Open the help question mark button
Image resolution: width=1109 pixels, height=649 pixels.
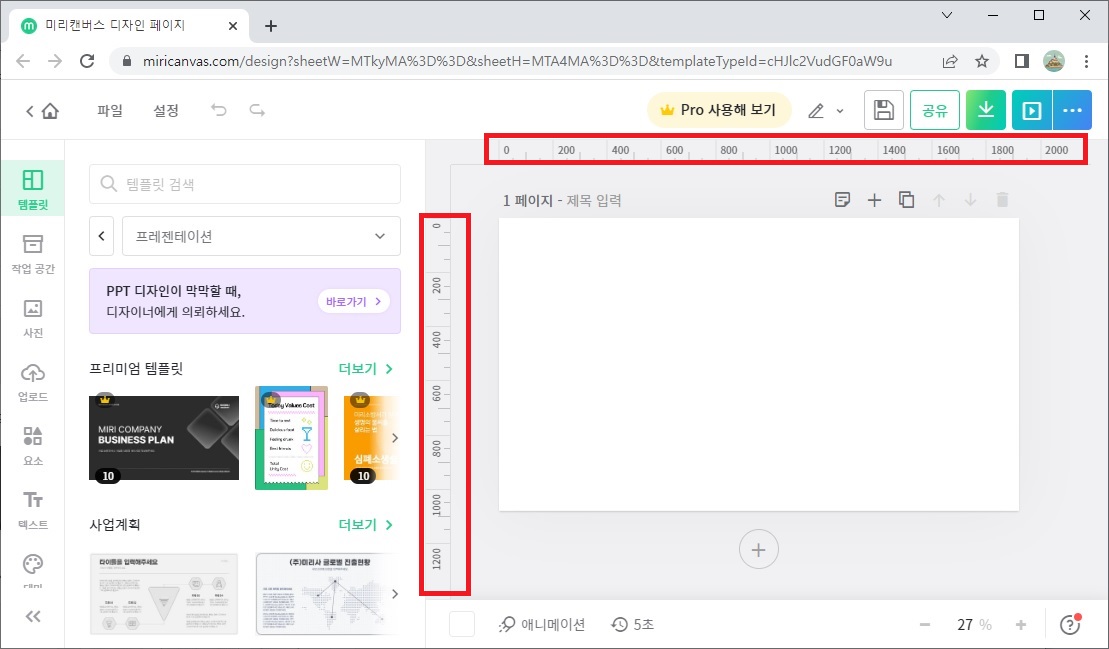pos(1070,624)
